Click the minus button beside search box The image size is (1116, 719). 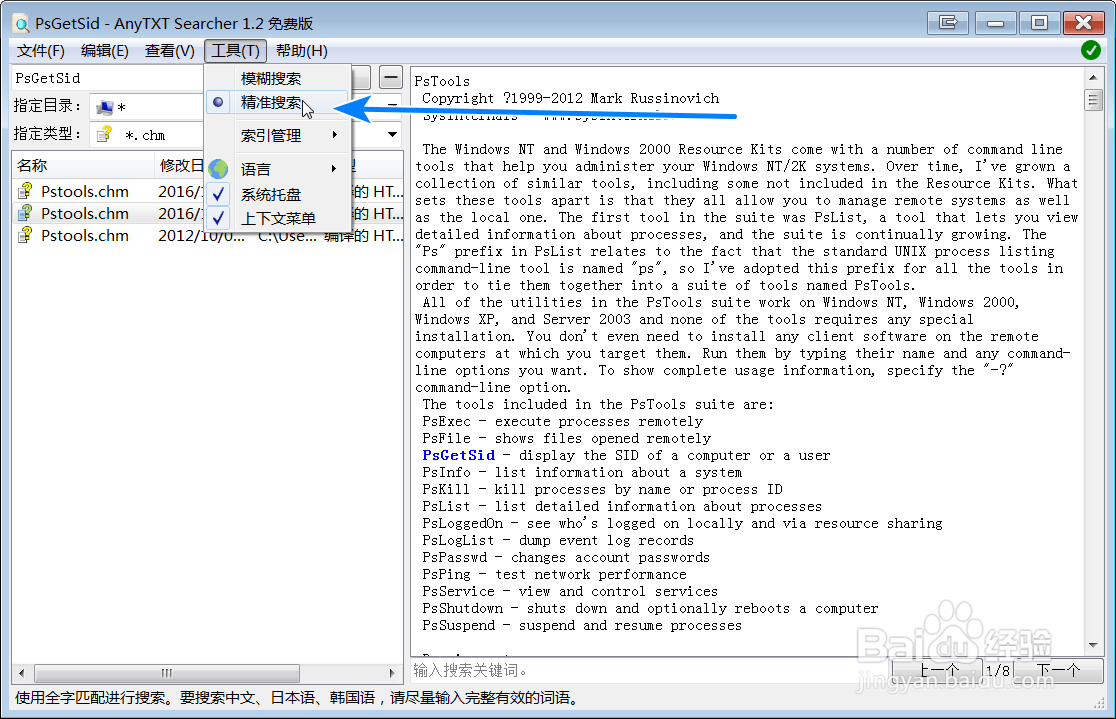coord(391,77)
